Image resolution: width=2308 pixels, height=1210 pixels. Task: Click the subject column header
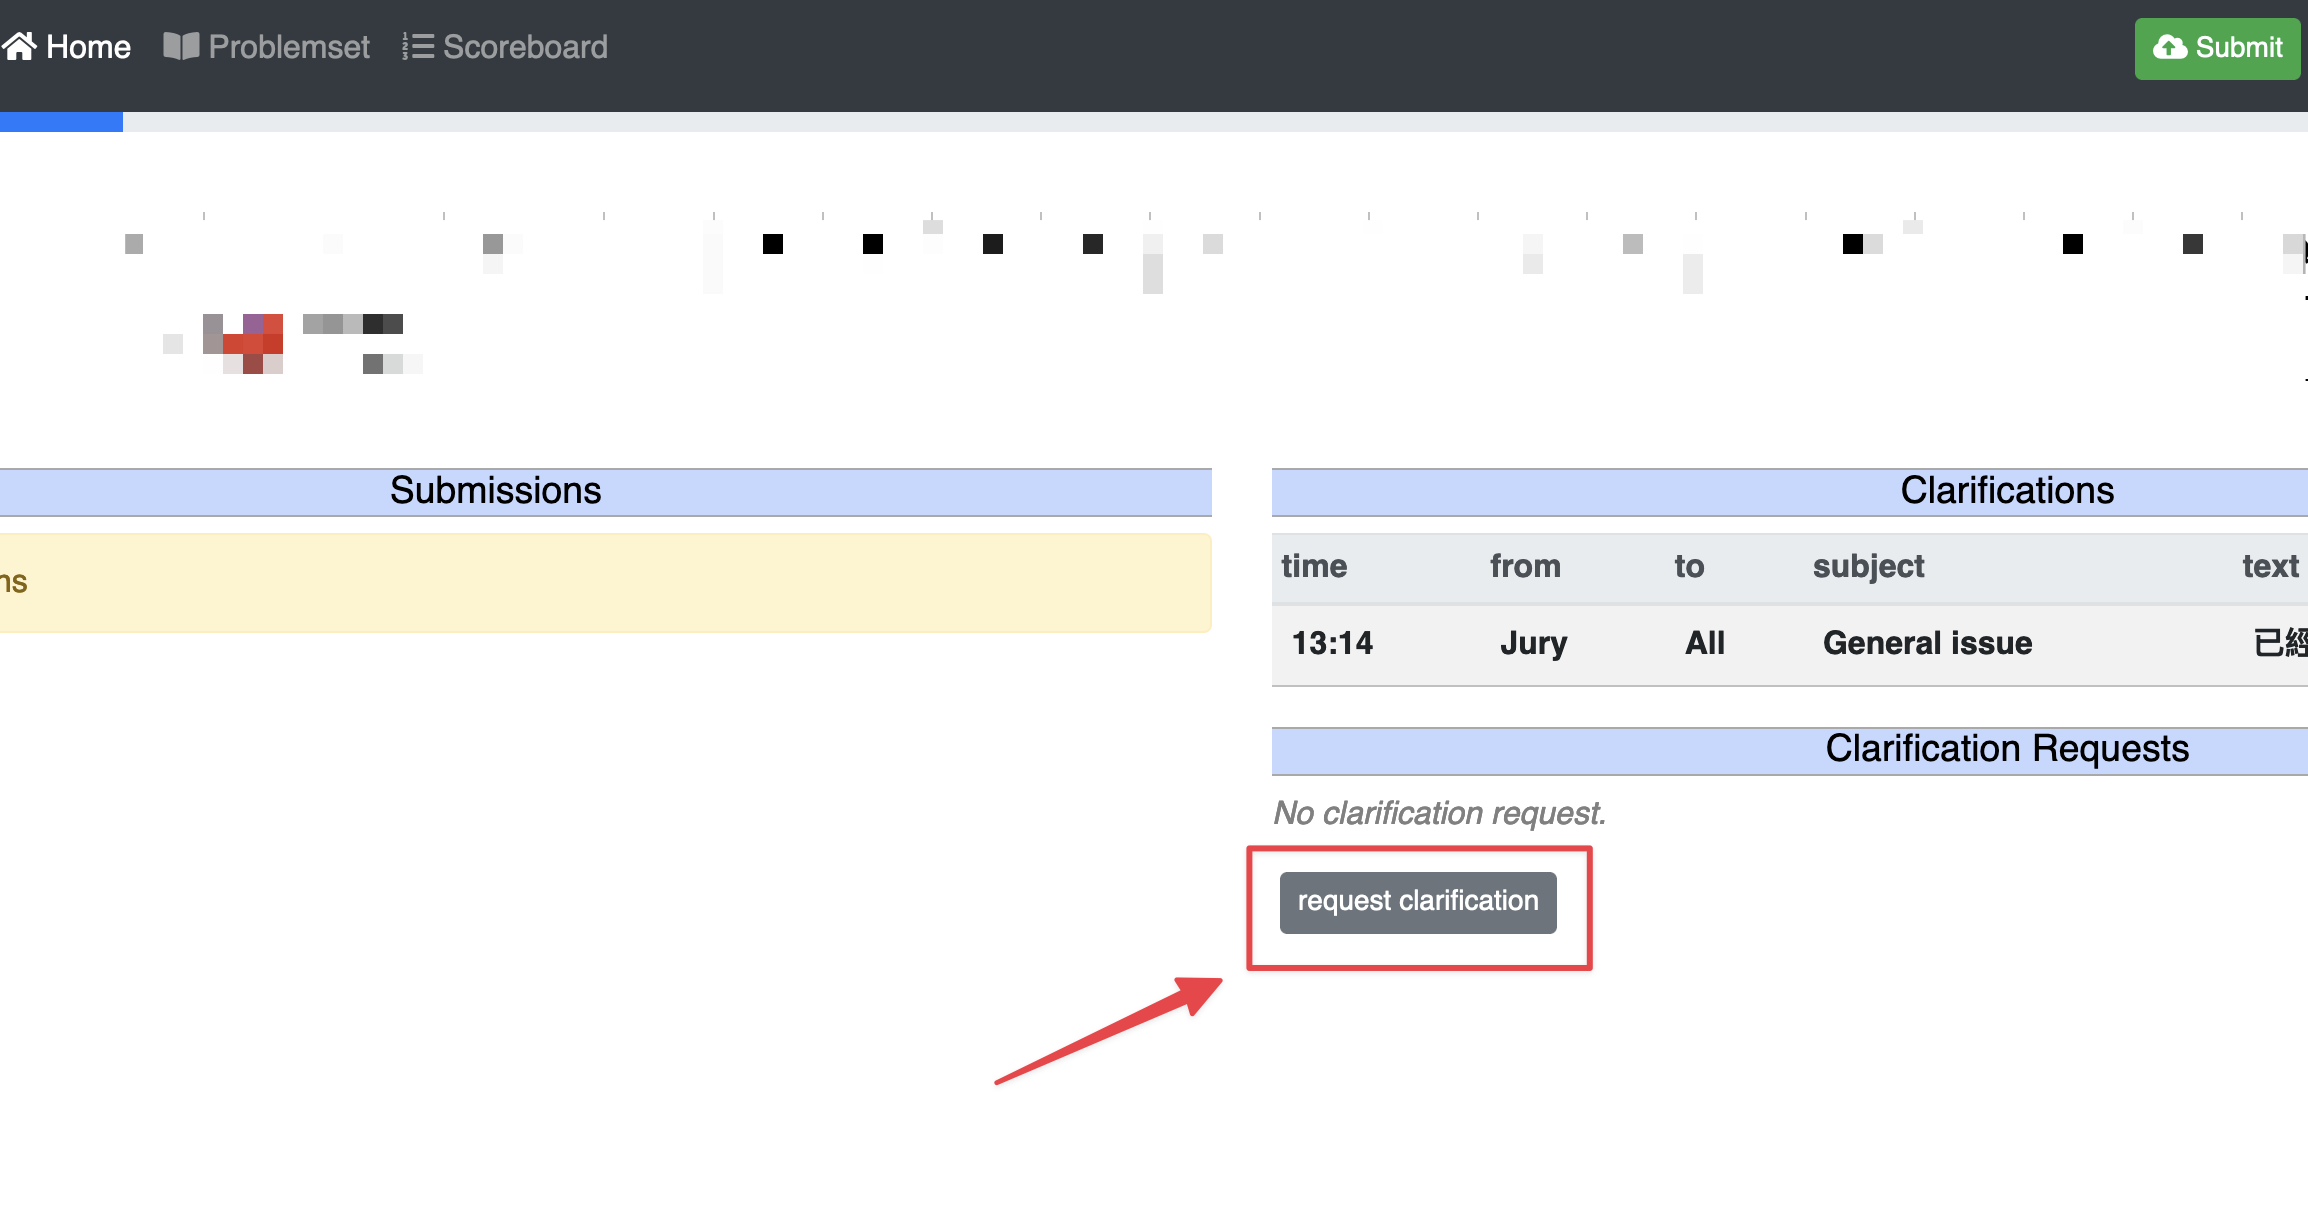(1868, 566)
